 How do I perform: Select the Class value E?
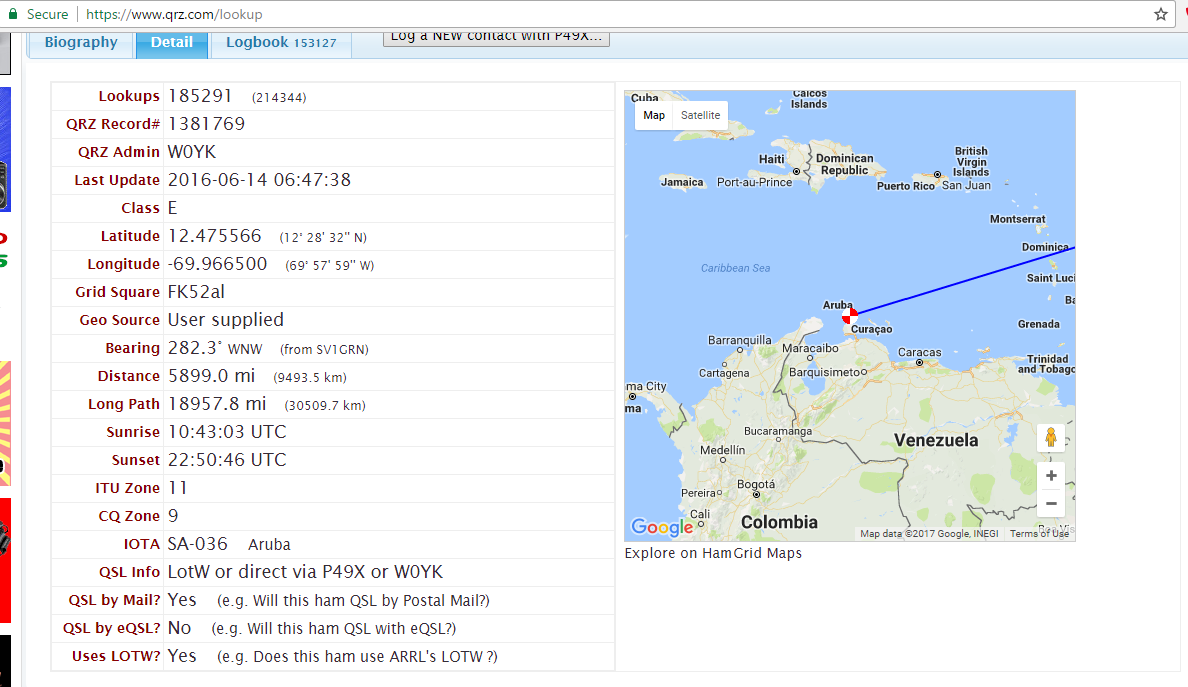click(172, 208)
